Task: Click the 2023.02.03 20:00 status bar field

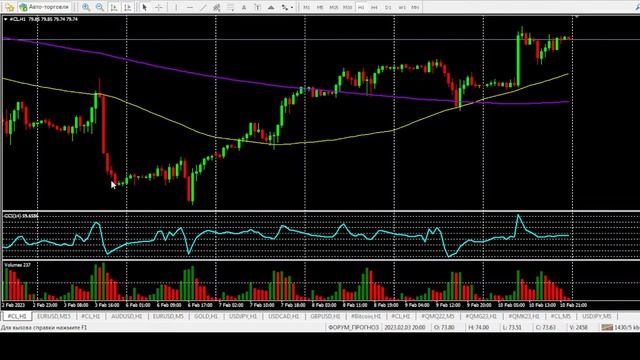Action: (404, 327)
